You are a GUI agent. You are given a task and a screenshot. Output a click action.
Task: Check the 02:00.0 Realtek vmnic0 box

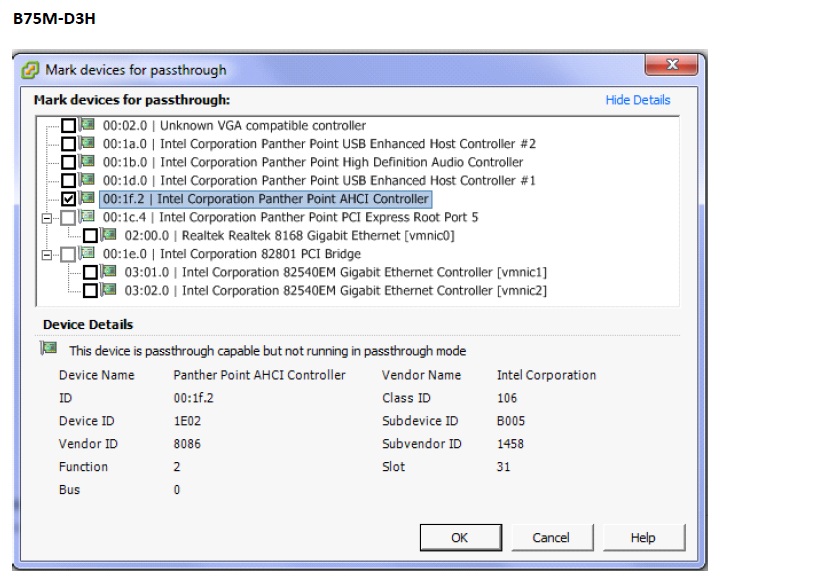90,235
